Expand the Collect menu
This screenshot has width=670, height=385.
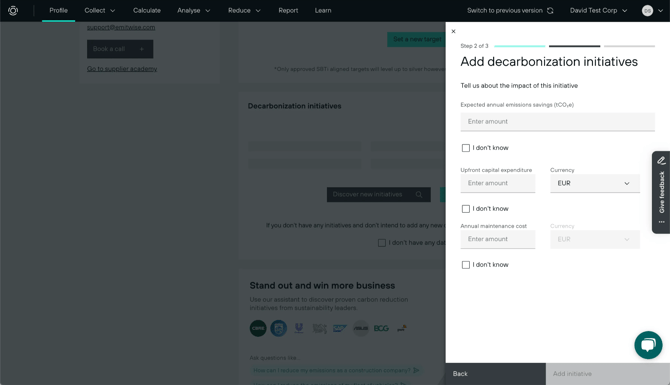coord(100,10)
